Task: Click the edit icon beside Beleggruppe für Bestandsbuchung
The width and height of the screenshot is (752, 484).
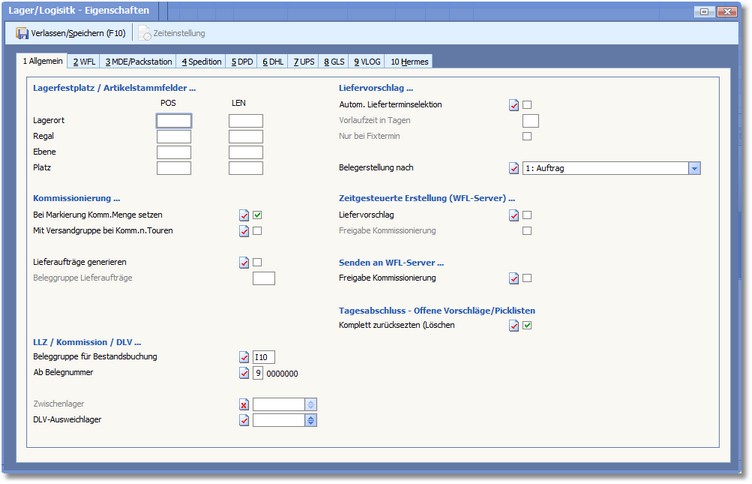Action: click(243, 357)
